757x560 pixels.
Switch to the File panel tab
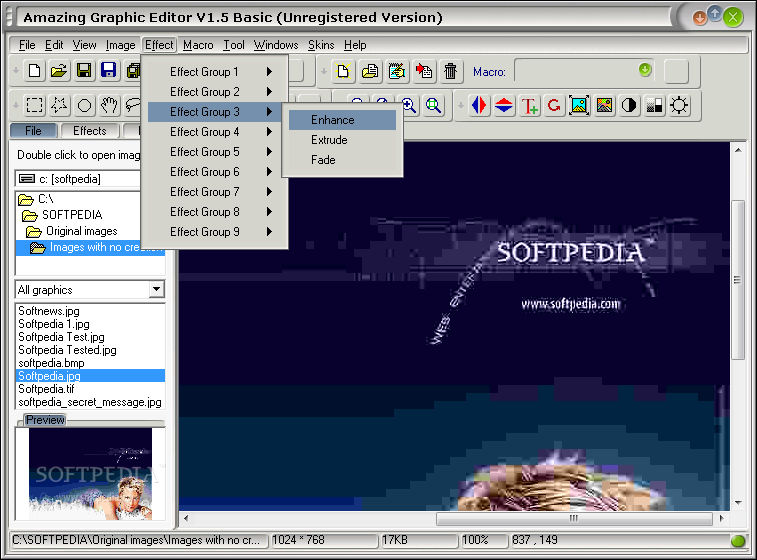(x=33, y=131)
